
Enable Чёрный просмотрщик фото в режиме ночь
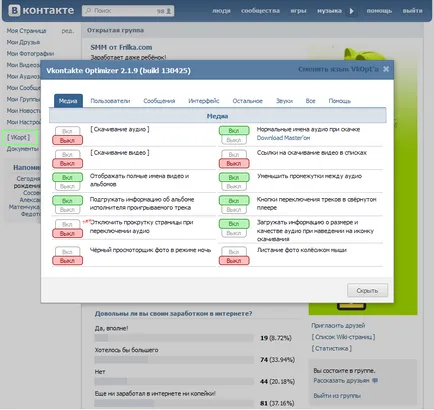coord(67,251)
